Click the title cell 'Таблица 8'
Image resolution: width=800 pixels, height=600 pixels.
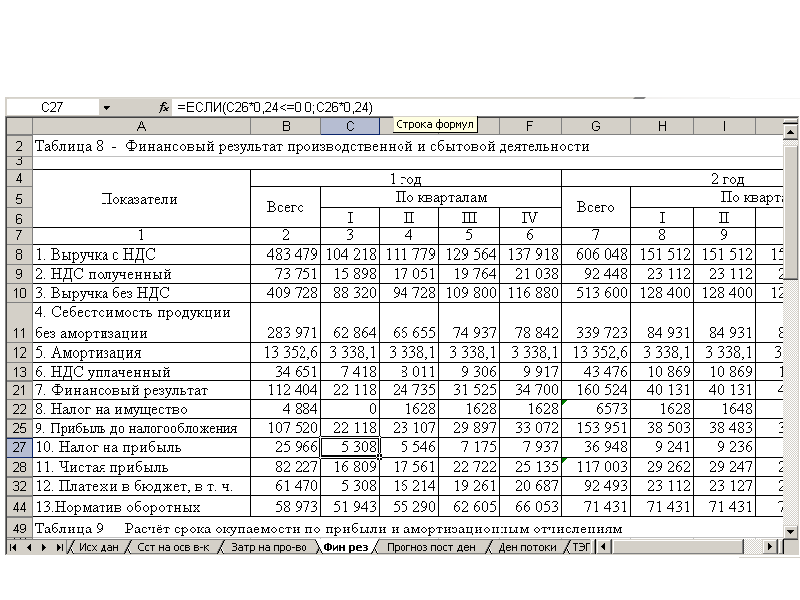point(312,146)
